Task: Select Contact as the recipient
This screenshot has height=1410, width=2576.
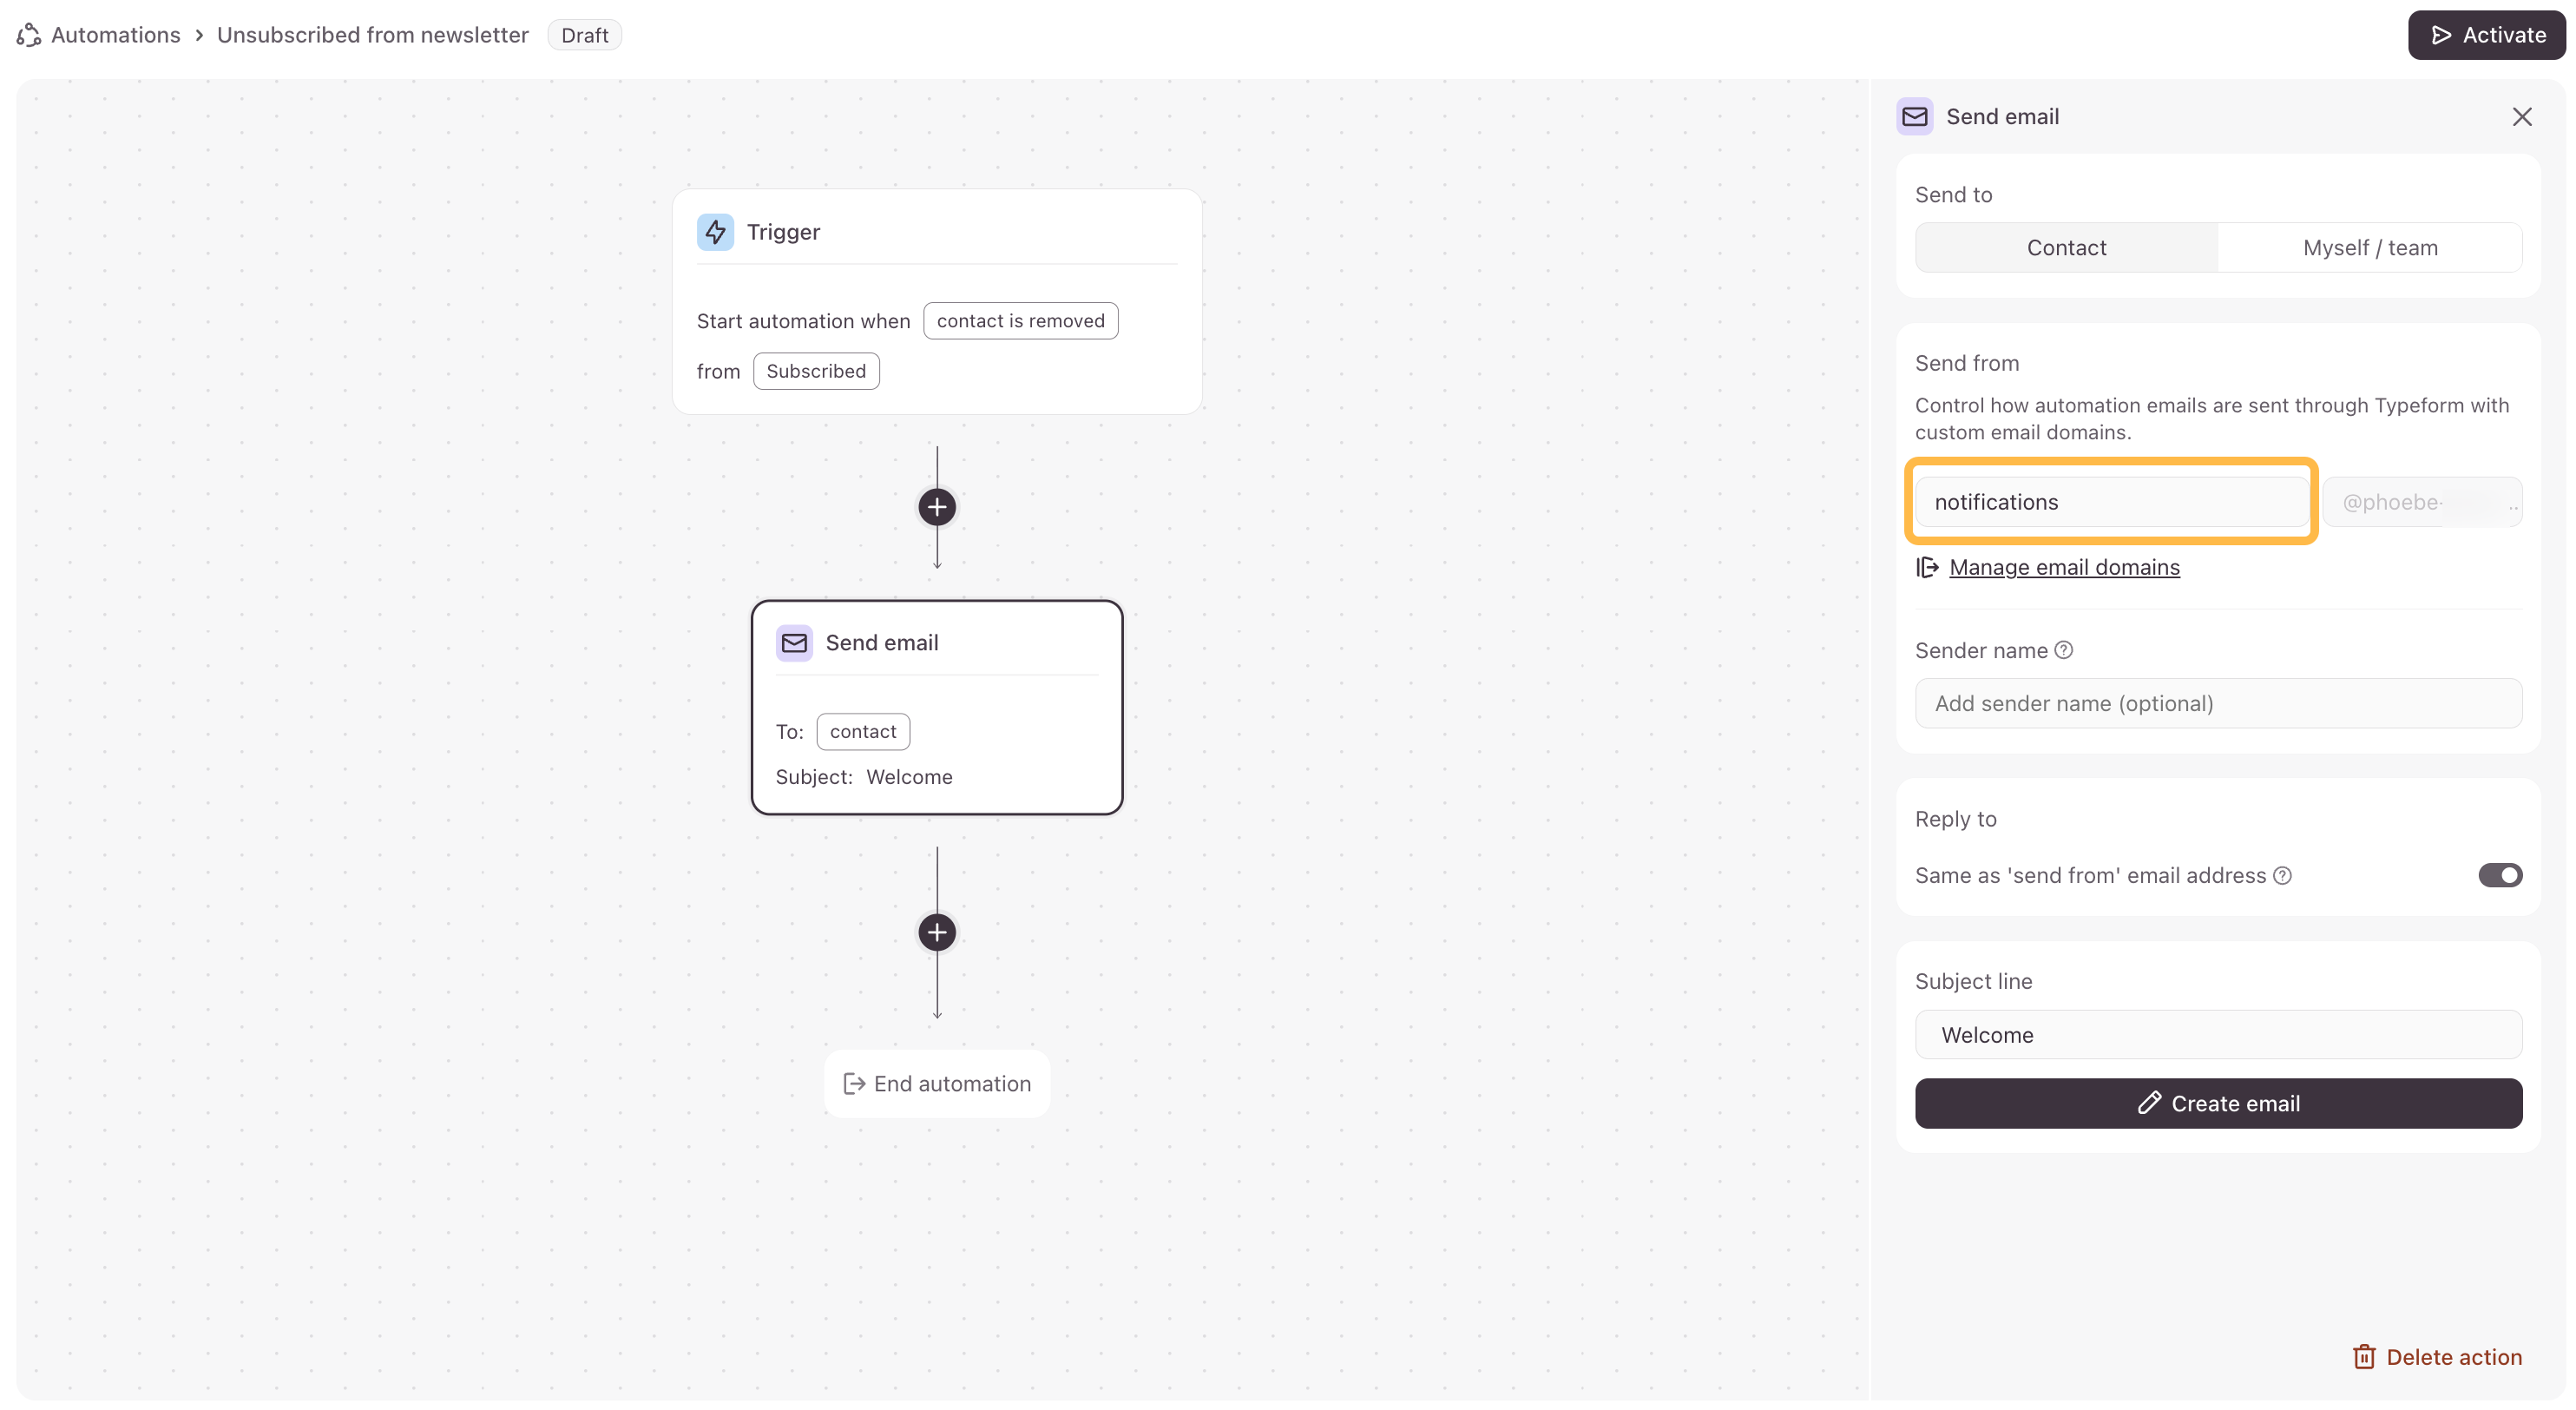Action: [x=2066, y=248]
